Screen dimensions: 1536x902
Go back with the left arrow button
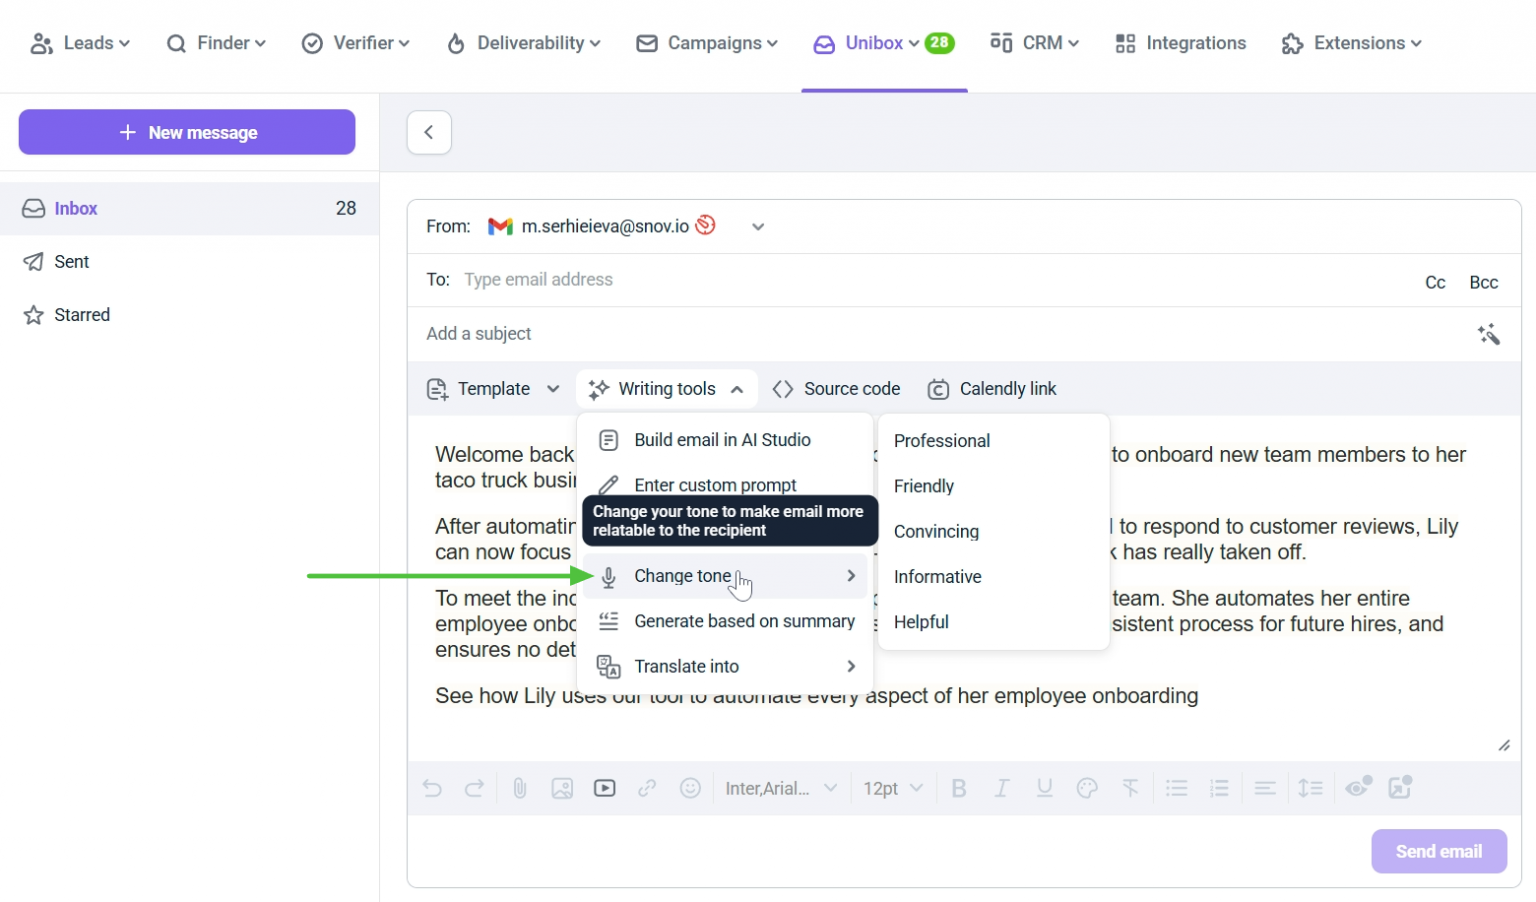(429, 132)
